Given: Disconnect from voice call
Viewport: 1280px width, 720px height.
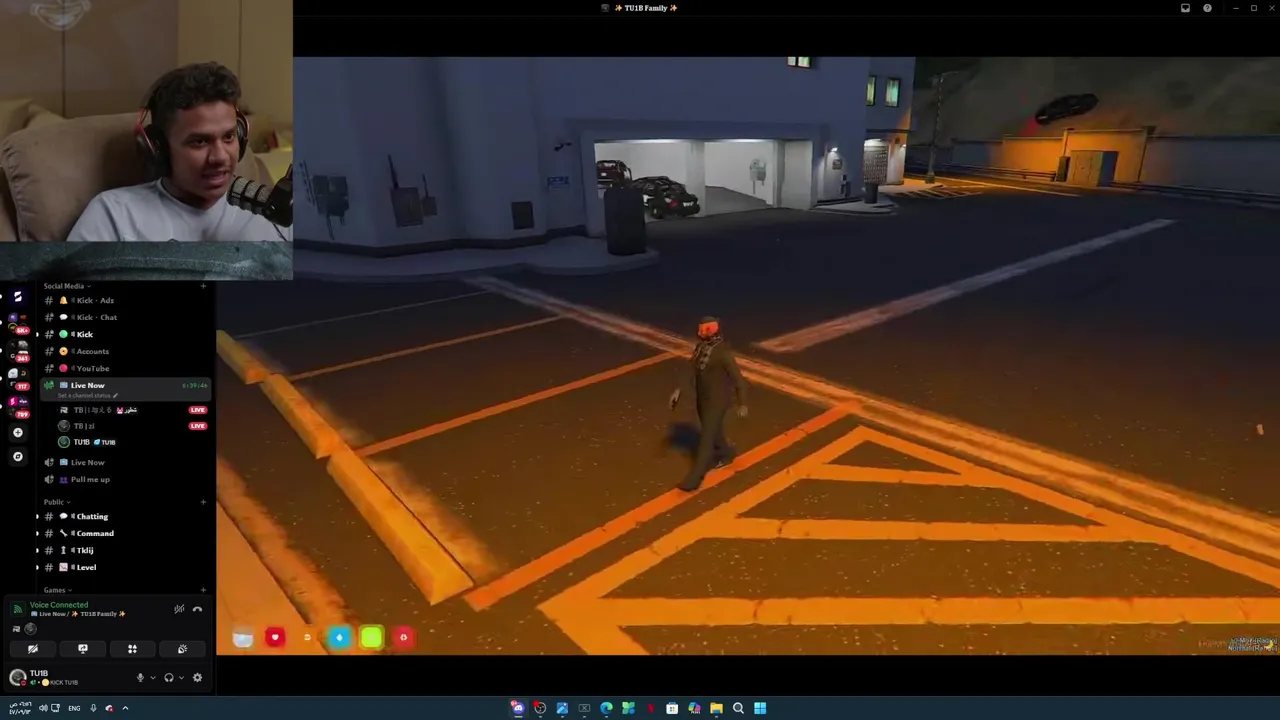Looking at the screenshot, I should tap(197, 609).
